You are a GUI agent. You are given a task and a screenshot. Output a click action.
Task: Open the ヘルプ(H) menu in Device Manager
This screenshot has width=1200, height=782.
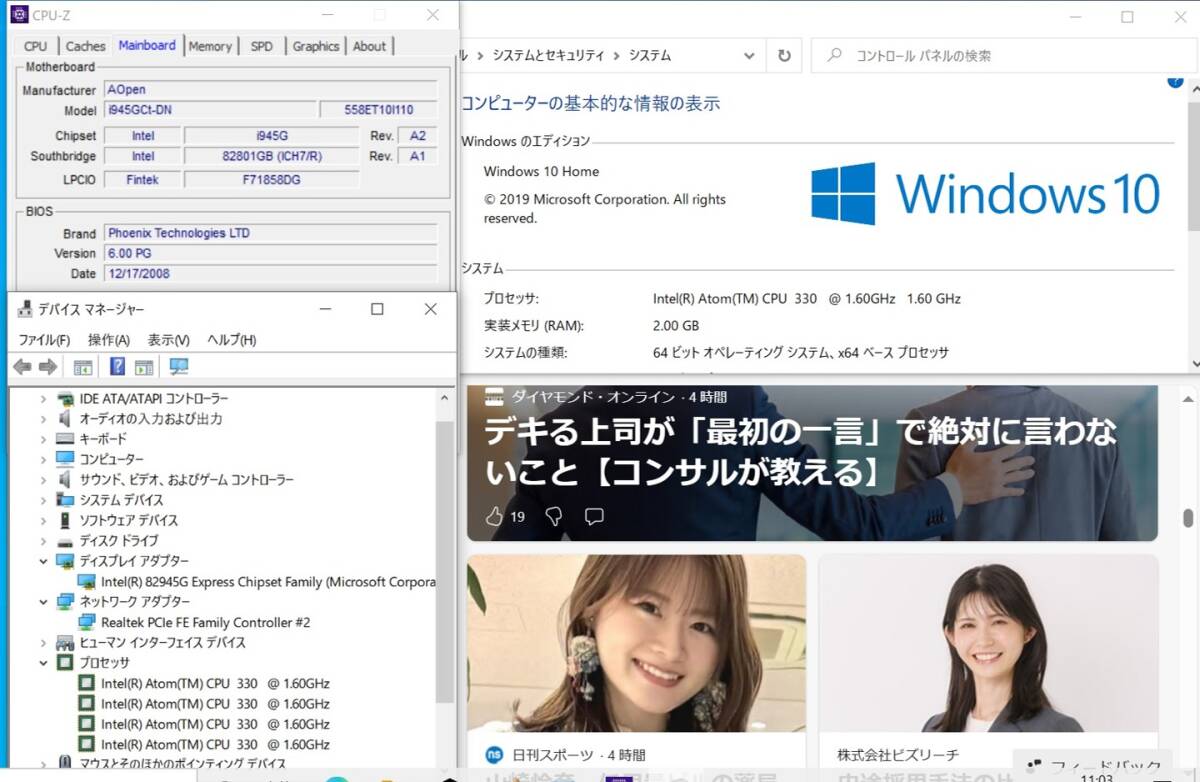(232, 340)
